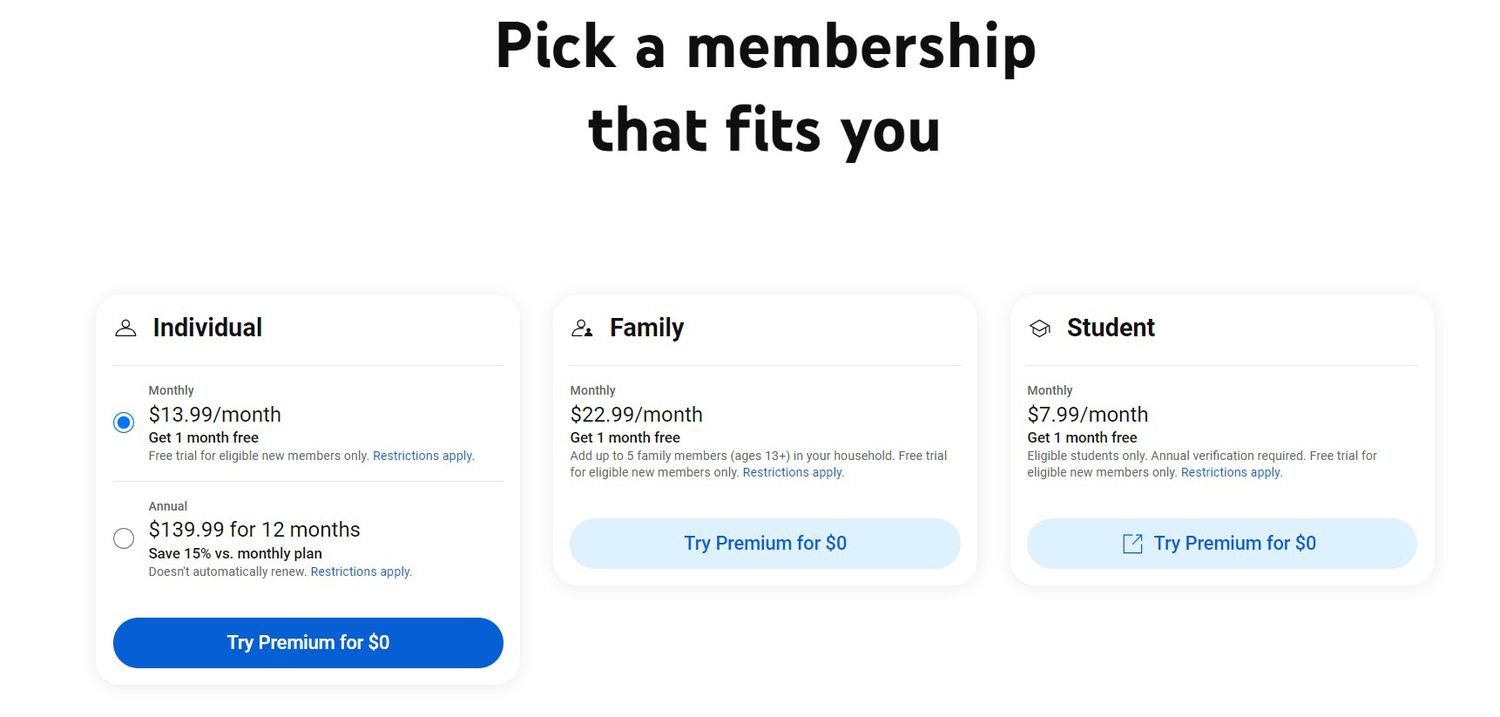This screenshot has height=717, width=1500.
Task: Open Restrictions apply under the Annual plan
Action: (x=360, y=571)
